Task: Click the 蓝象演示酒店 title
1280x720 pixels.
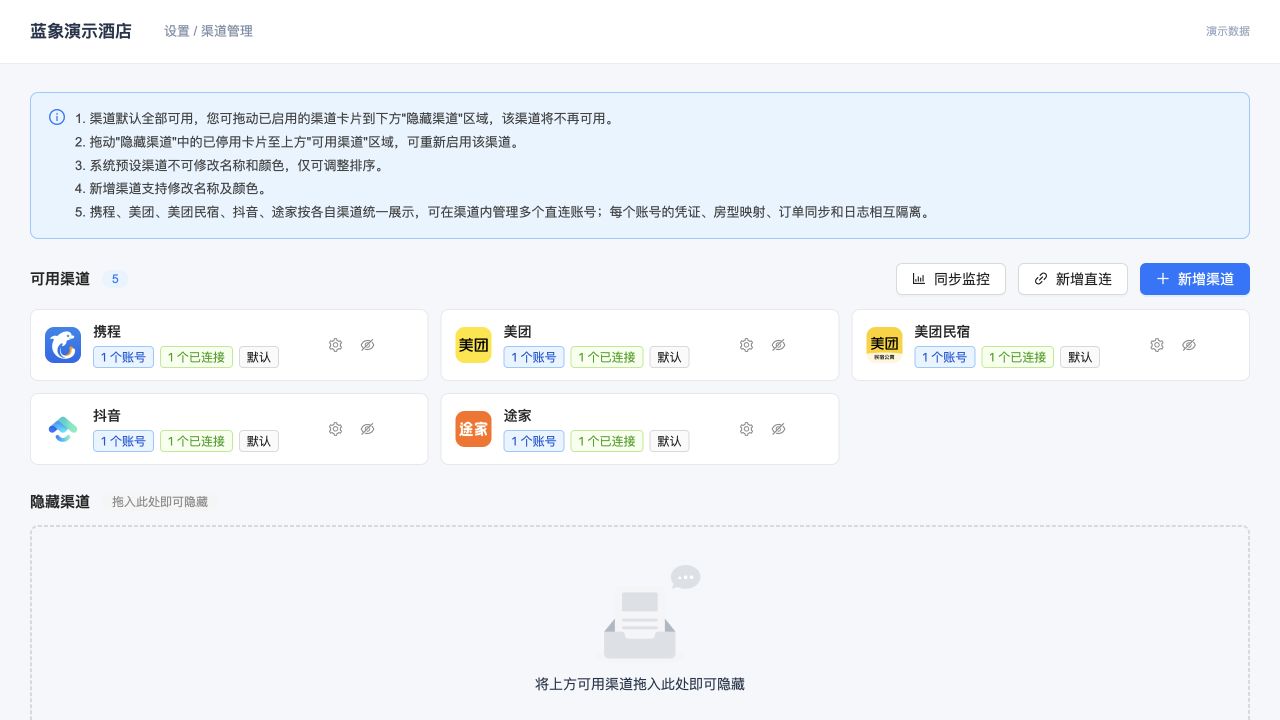Action: tap(81, 31)
